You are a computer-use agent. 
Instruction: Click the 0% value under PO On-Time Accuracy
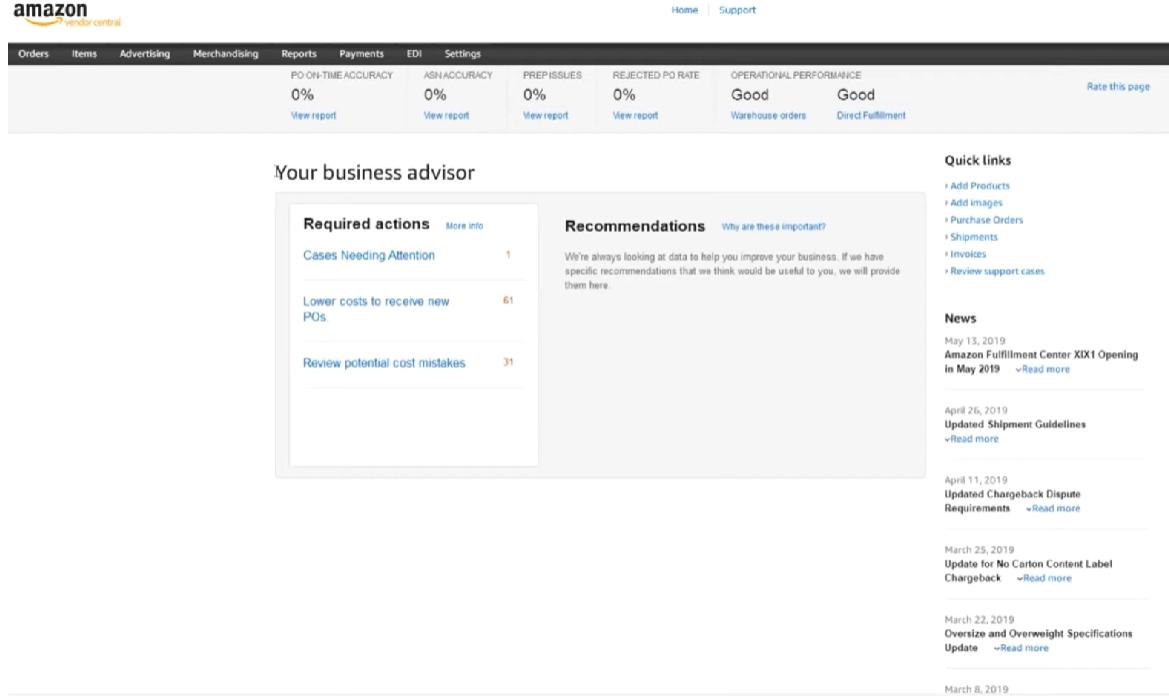(x=302, y=95)
